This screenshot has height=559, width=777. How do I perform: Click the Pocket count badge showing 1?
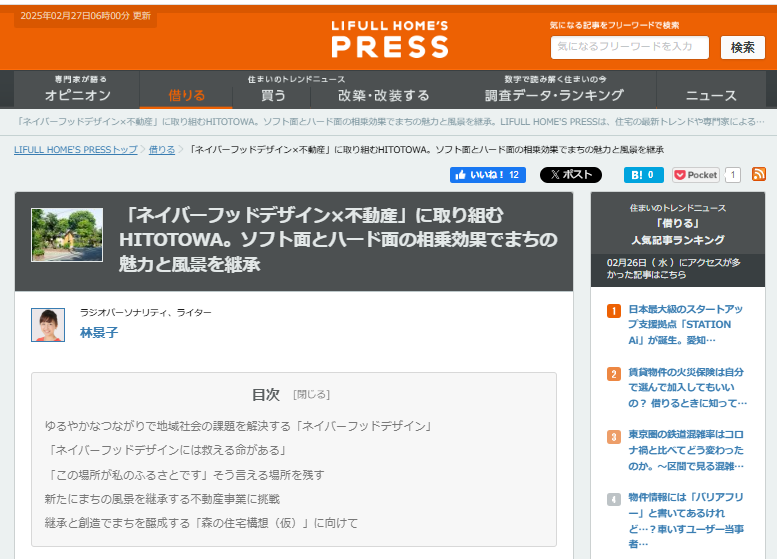point(733,175)
